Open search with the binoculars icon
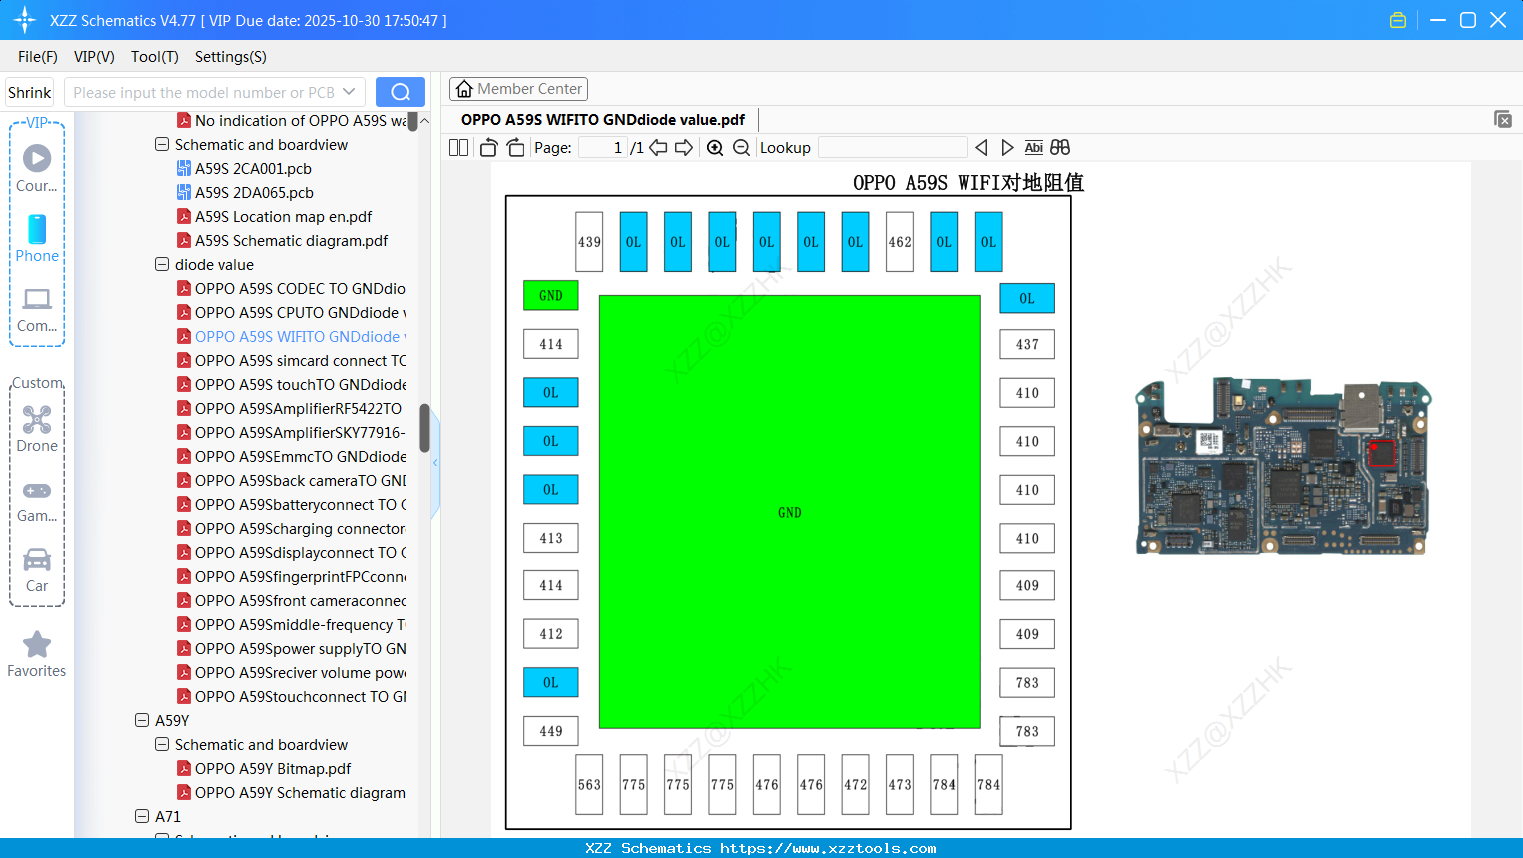Viewport: 1523px width, 858px height. pos(1060,147)
